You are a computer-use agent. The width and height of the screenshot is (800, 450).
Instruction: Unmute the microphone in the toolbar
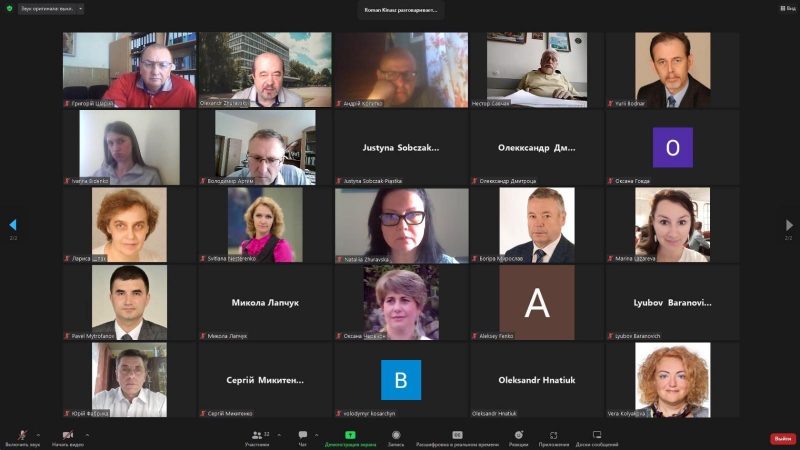pyautogui.click(x=21, y=435)
